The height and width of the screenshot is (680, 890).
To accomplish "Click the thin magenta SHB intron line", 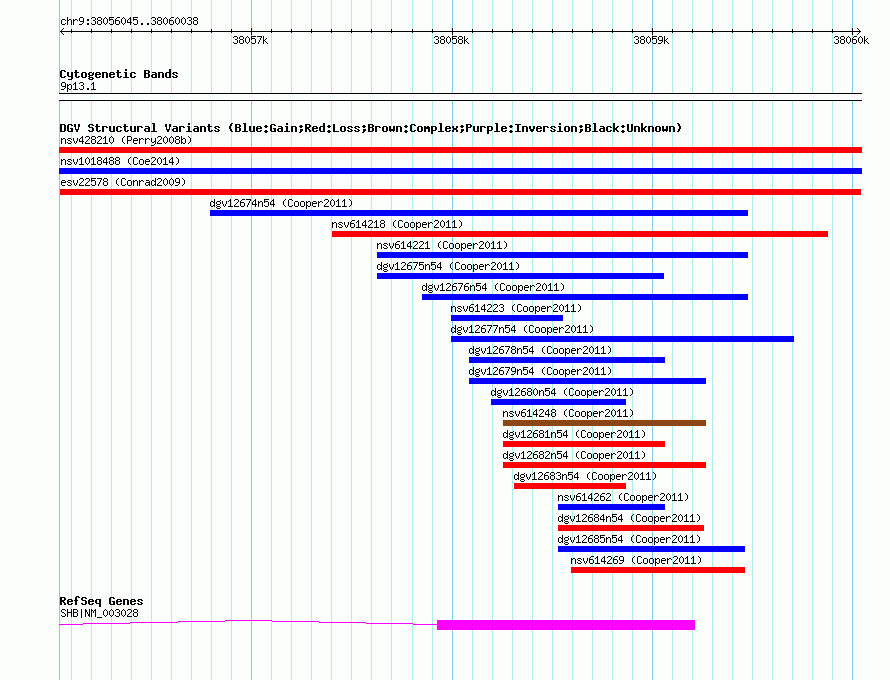I will (x=248, y=622).
